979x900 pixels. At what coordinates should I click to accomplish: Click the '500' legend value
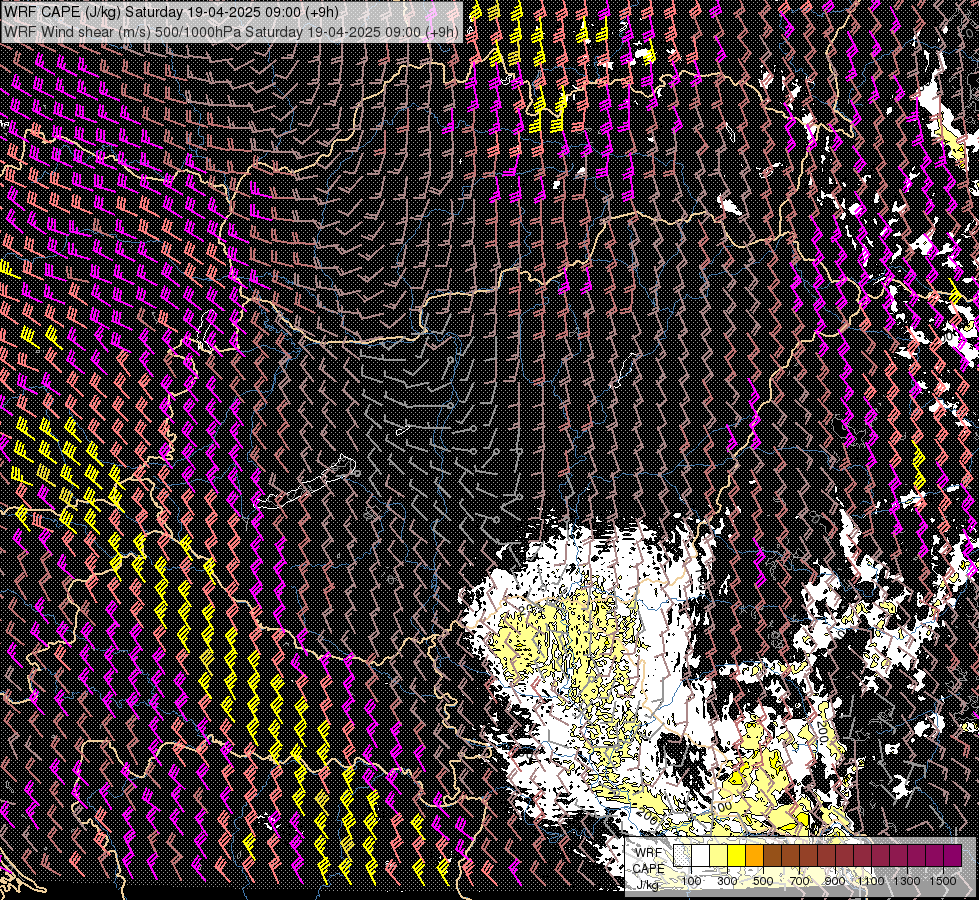tap(763, 881)
